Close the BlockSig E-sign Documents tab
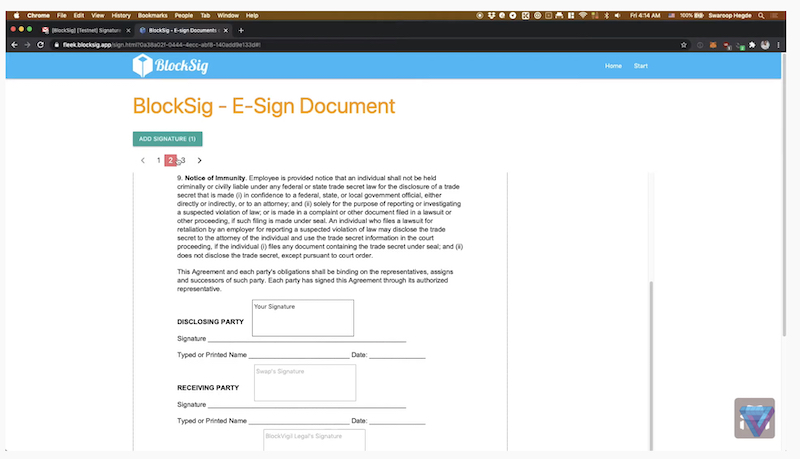 [226, 30]
